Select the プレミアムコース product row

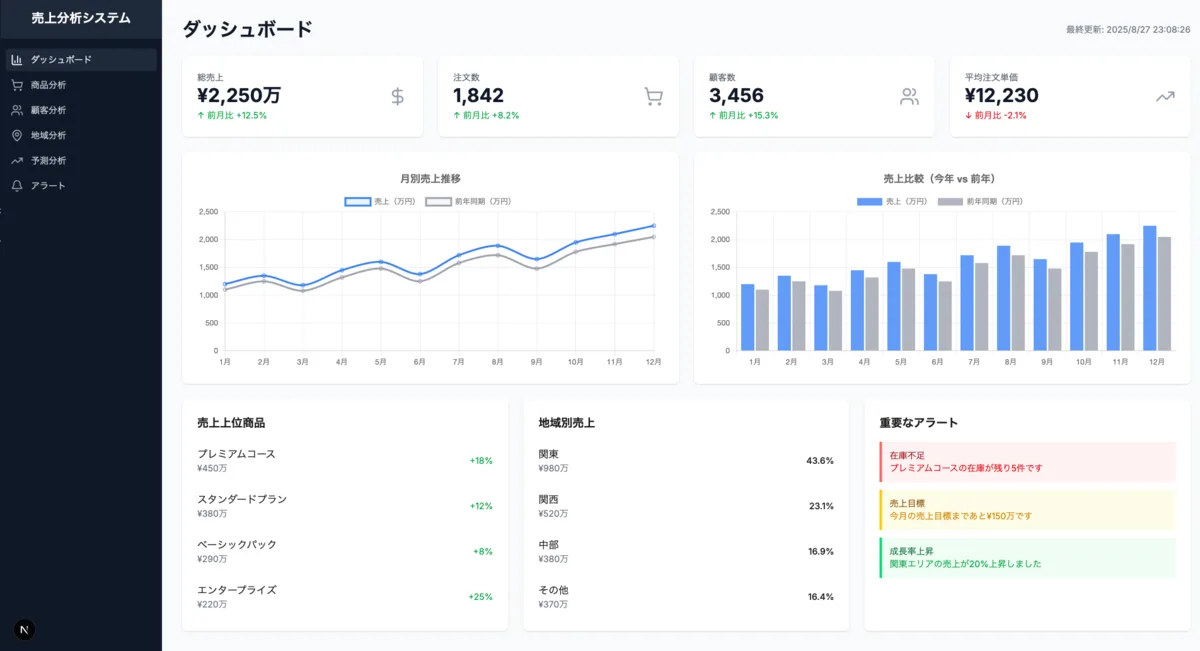point(345,460)
